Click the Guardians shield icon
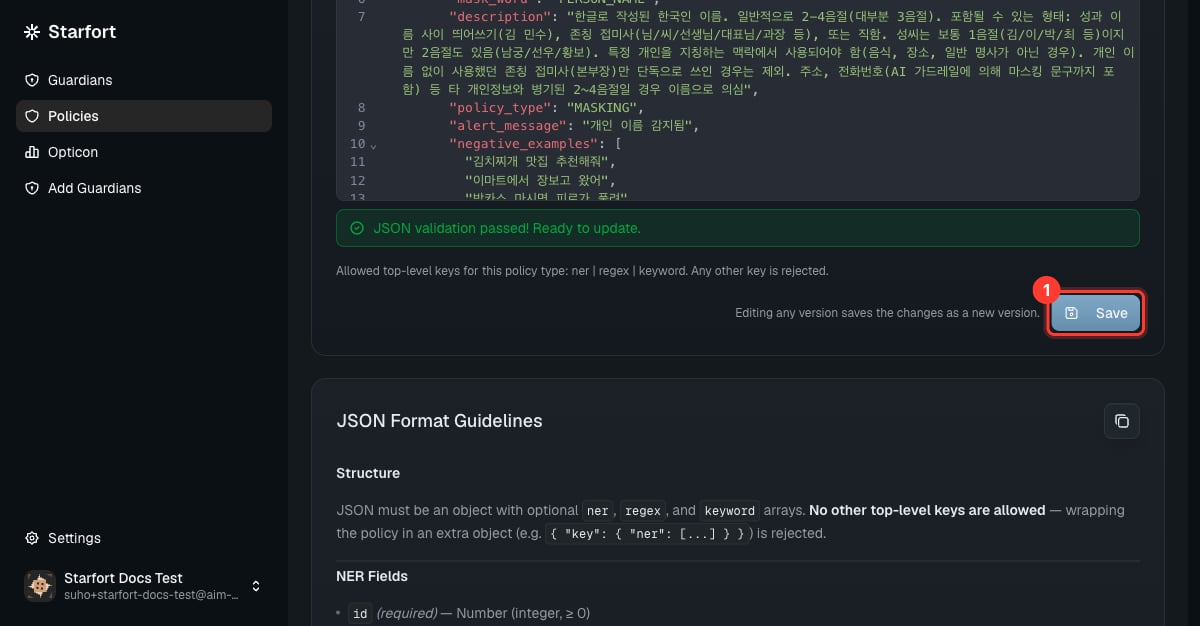Screen dimensions: 1200x626 [x=32, y=80]
